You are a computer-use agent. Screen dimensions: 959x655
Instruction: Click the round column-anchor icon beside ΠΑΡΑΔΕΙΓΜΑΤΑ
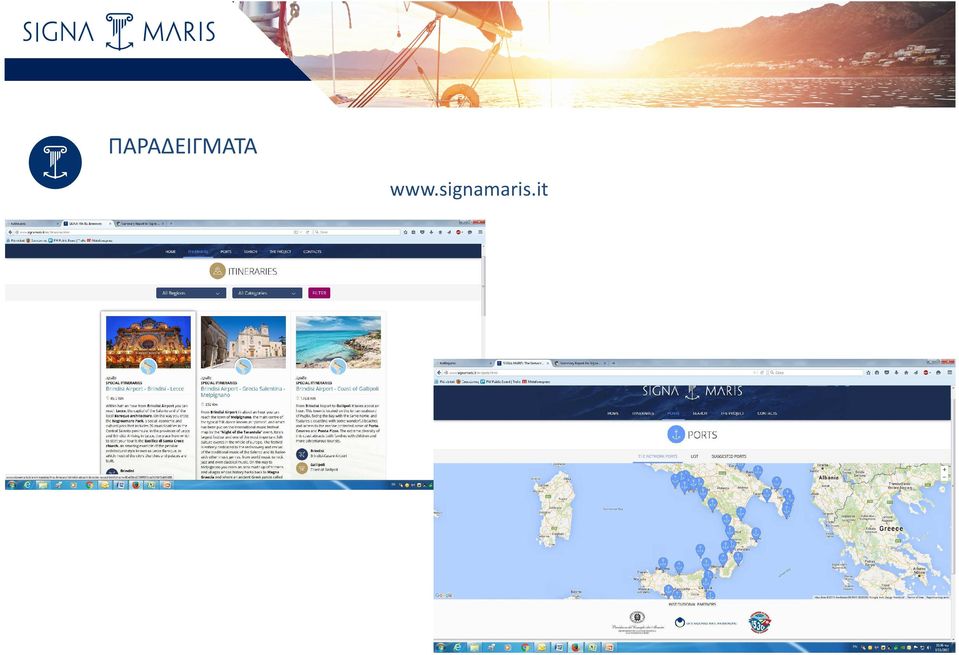tap(55, 162)
